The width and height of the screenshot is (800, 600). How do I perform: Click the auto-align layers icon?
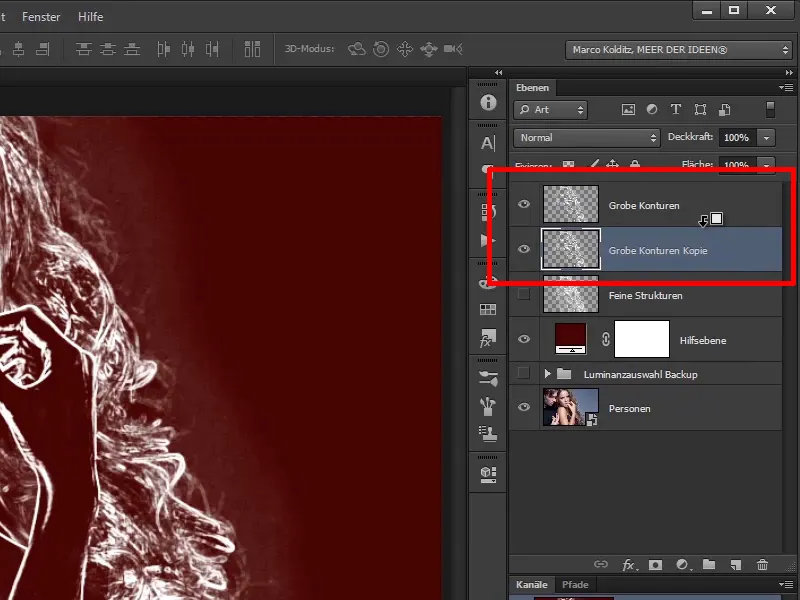252,49
